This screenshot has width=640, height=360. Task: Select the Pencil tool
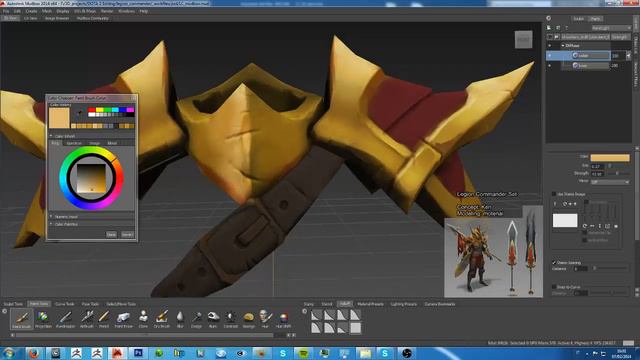click(104, 318)
